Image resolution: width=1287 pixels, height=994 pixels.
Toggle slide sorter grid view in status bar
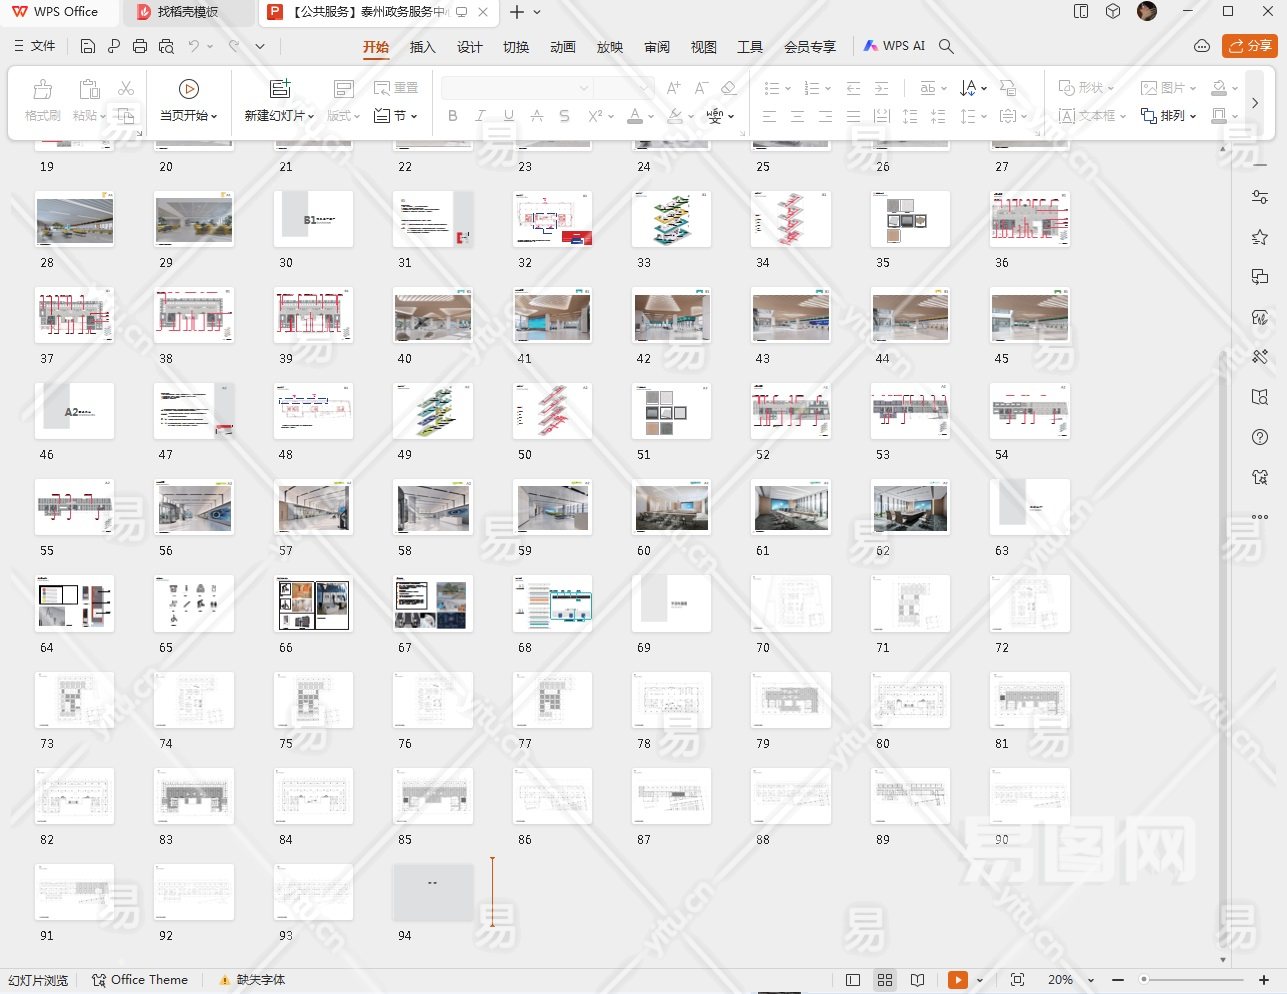pyautogui.click(x=885, y=980)
